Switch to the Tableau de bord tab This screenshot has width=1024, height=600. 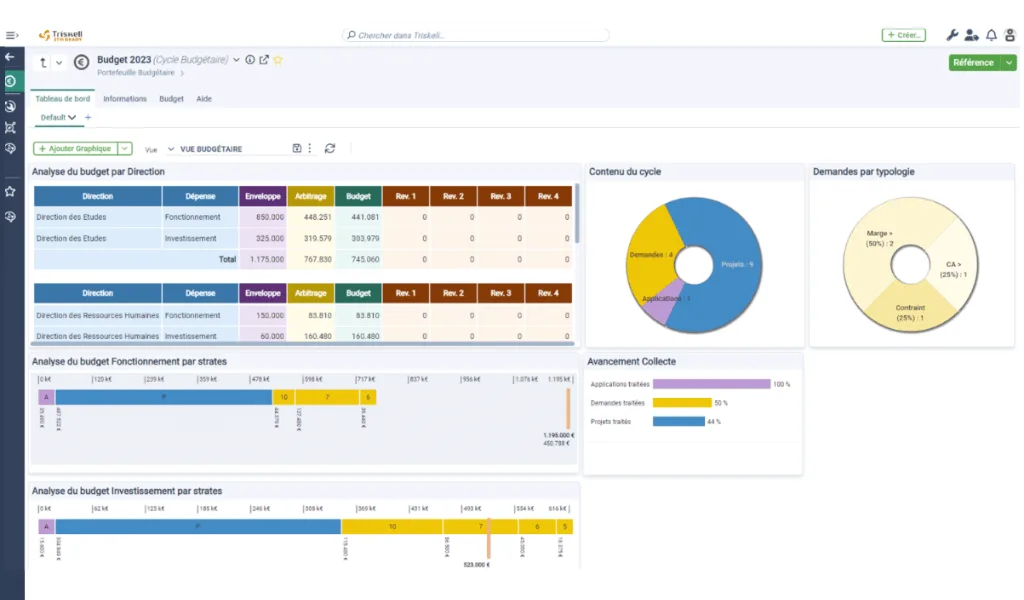pos(63,99)
